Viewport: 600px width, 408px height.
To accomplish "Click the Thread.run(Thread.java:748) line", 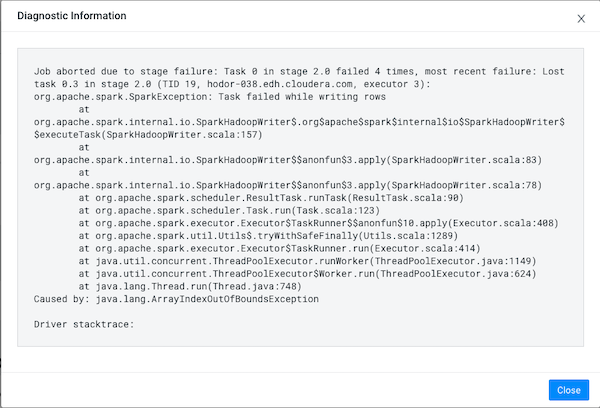I will pos(190,286).
